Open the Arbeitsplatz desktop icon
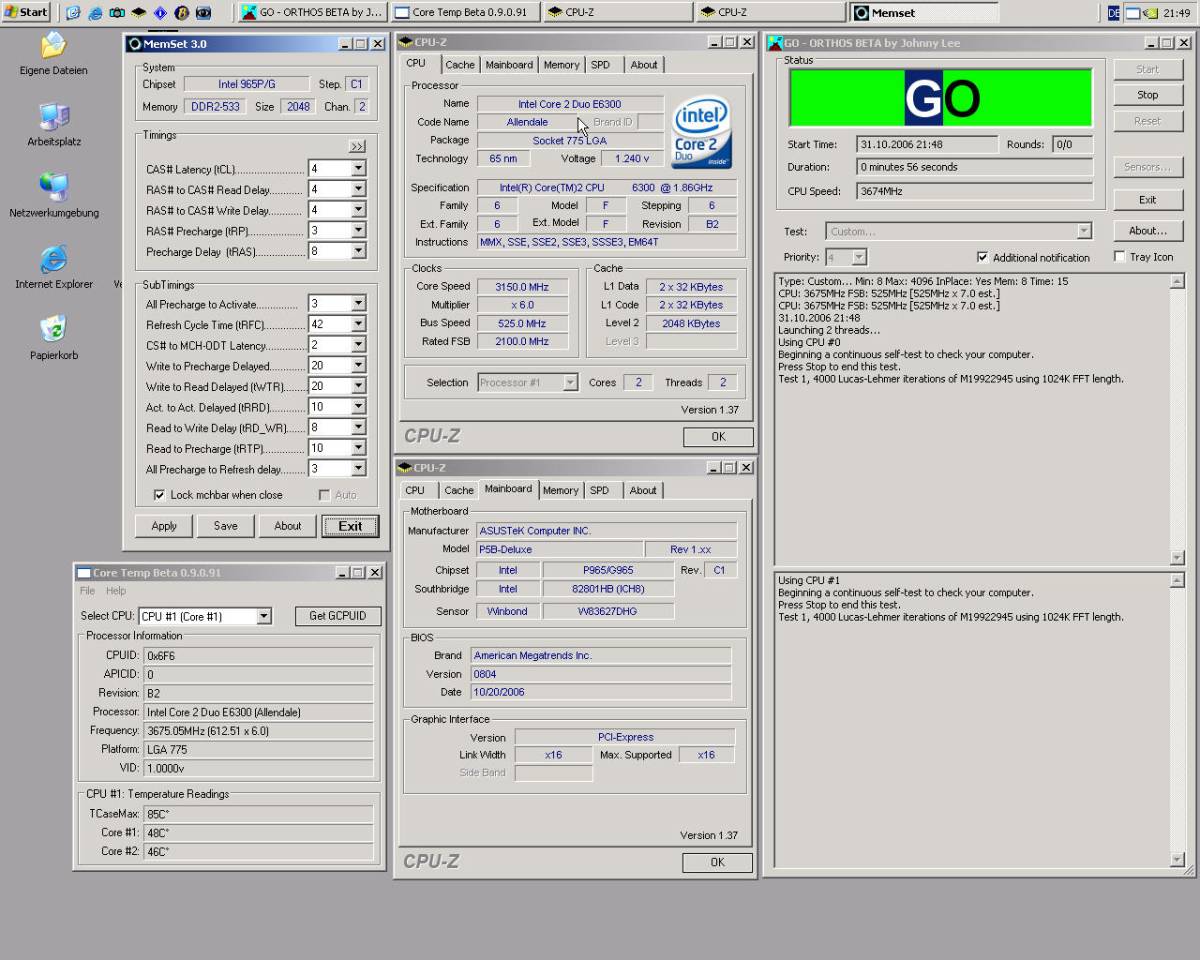 point(54,124)
